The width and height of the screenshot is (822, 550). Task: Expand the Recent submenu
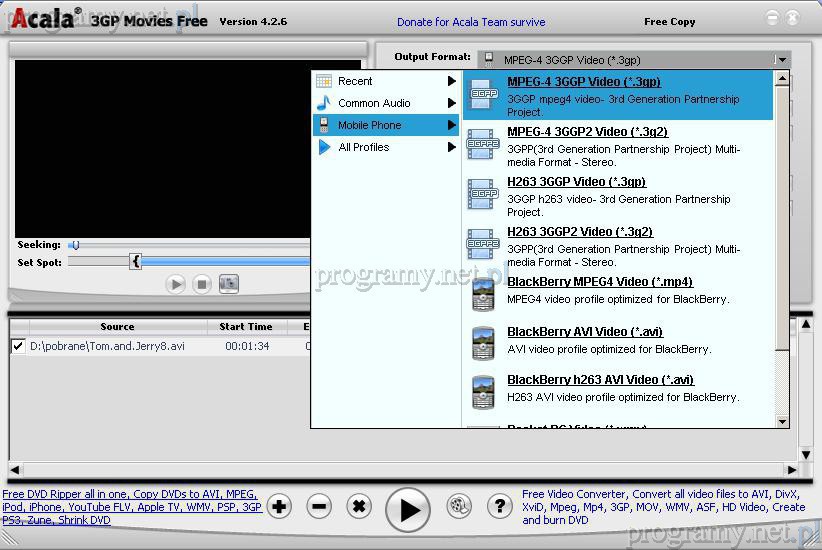pos(385,81)
